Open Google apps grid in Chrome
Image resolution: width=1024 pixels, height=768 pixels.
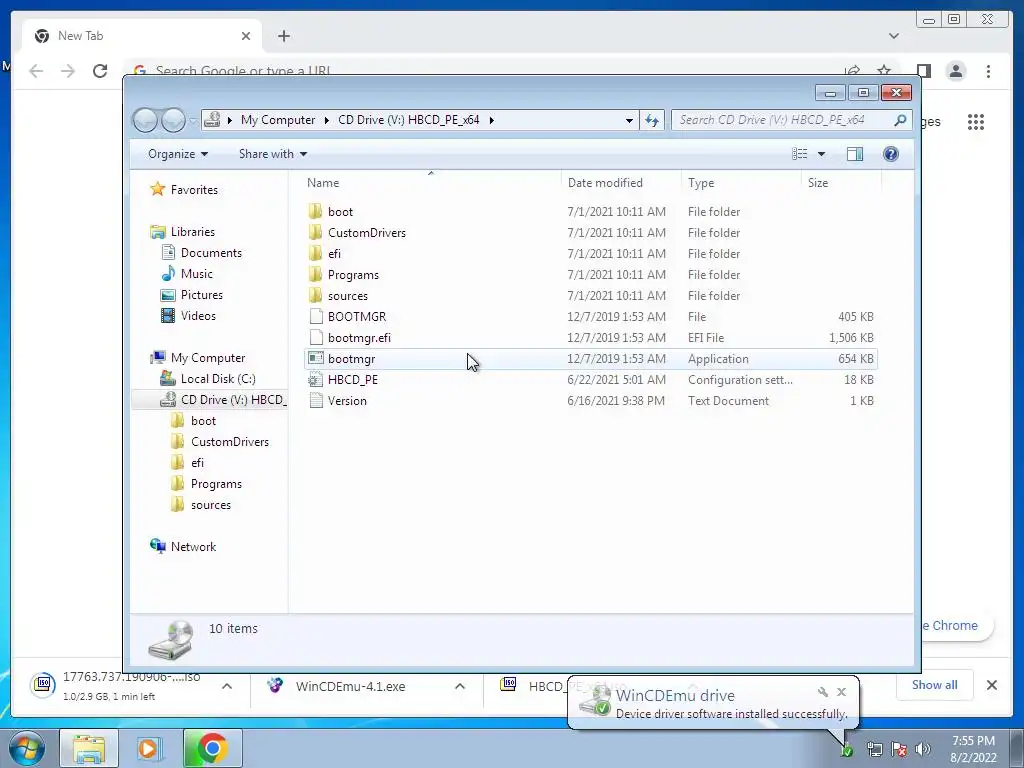tap(976, 121)
